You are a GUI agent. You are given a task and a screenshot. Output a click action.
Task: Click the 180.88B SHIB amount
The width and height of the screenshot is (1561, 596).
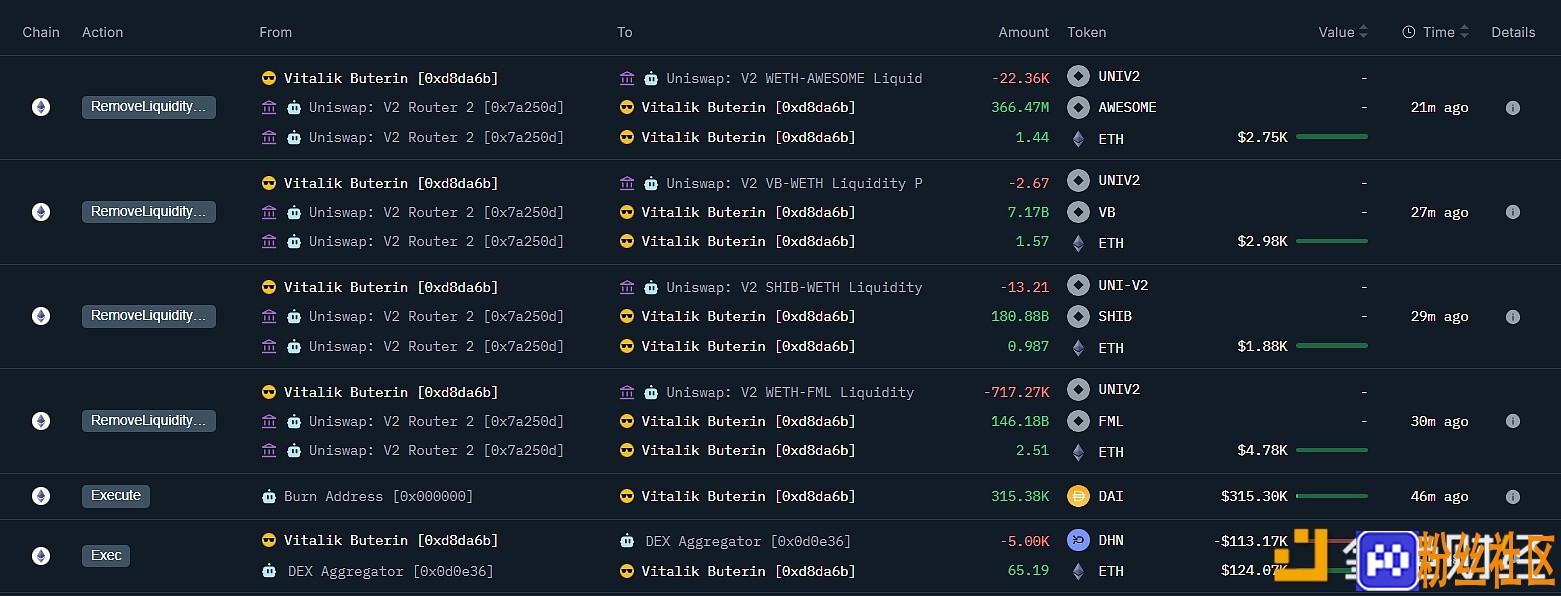1020,316
